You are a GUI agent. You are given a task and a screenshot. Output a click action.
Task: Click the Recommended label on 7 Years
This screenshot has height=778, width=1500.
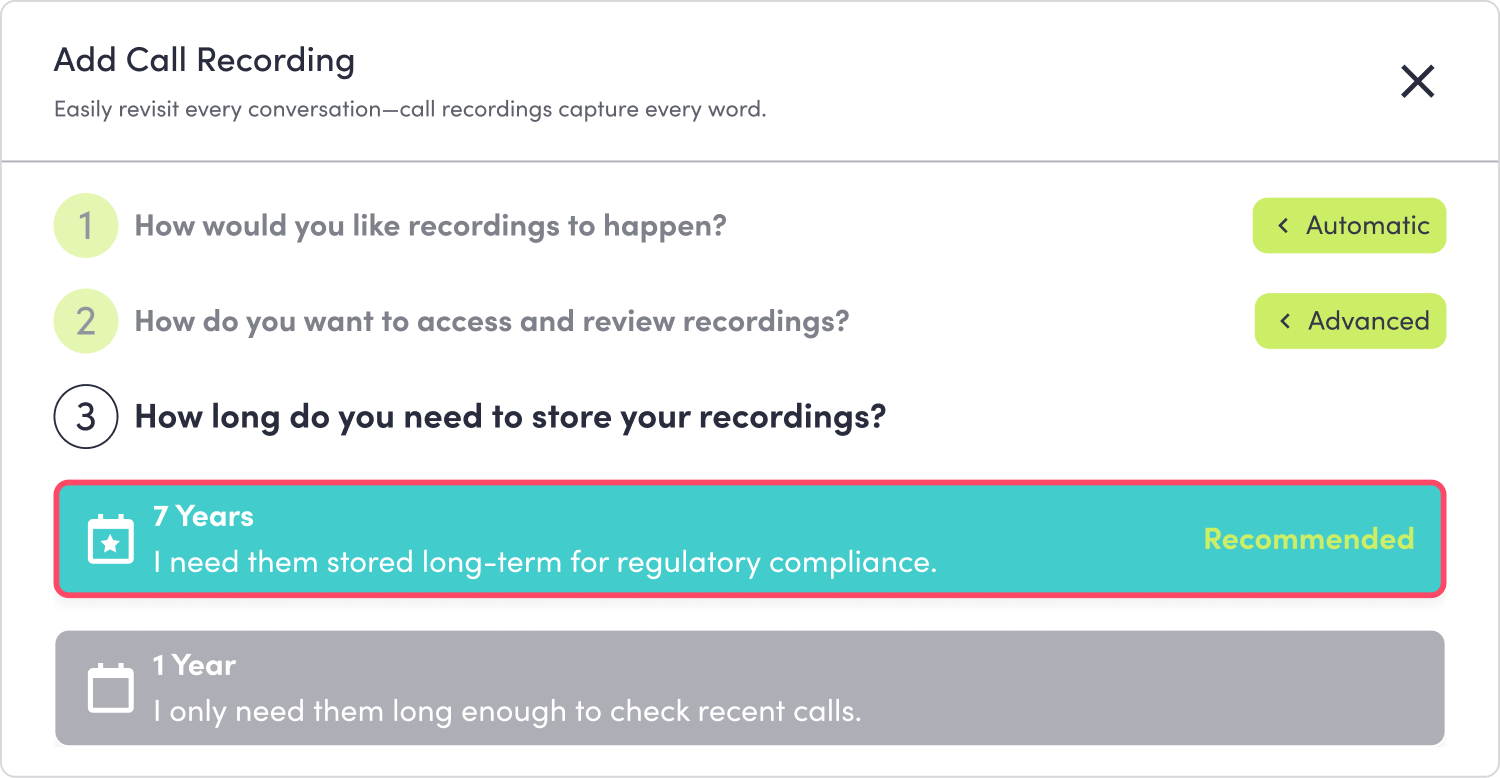1309,539
